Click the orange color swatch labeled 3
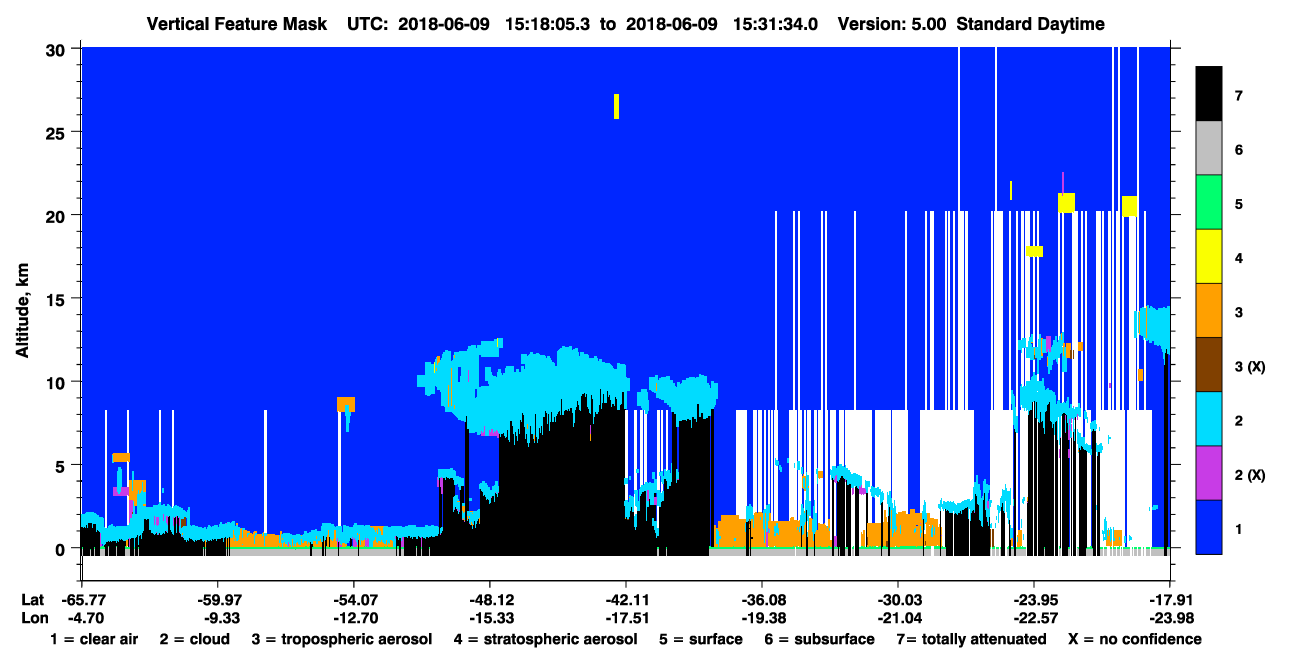1300x667 pixels. [1209, 311]
